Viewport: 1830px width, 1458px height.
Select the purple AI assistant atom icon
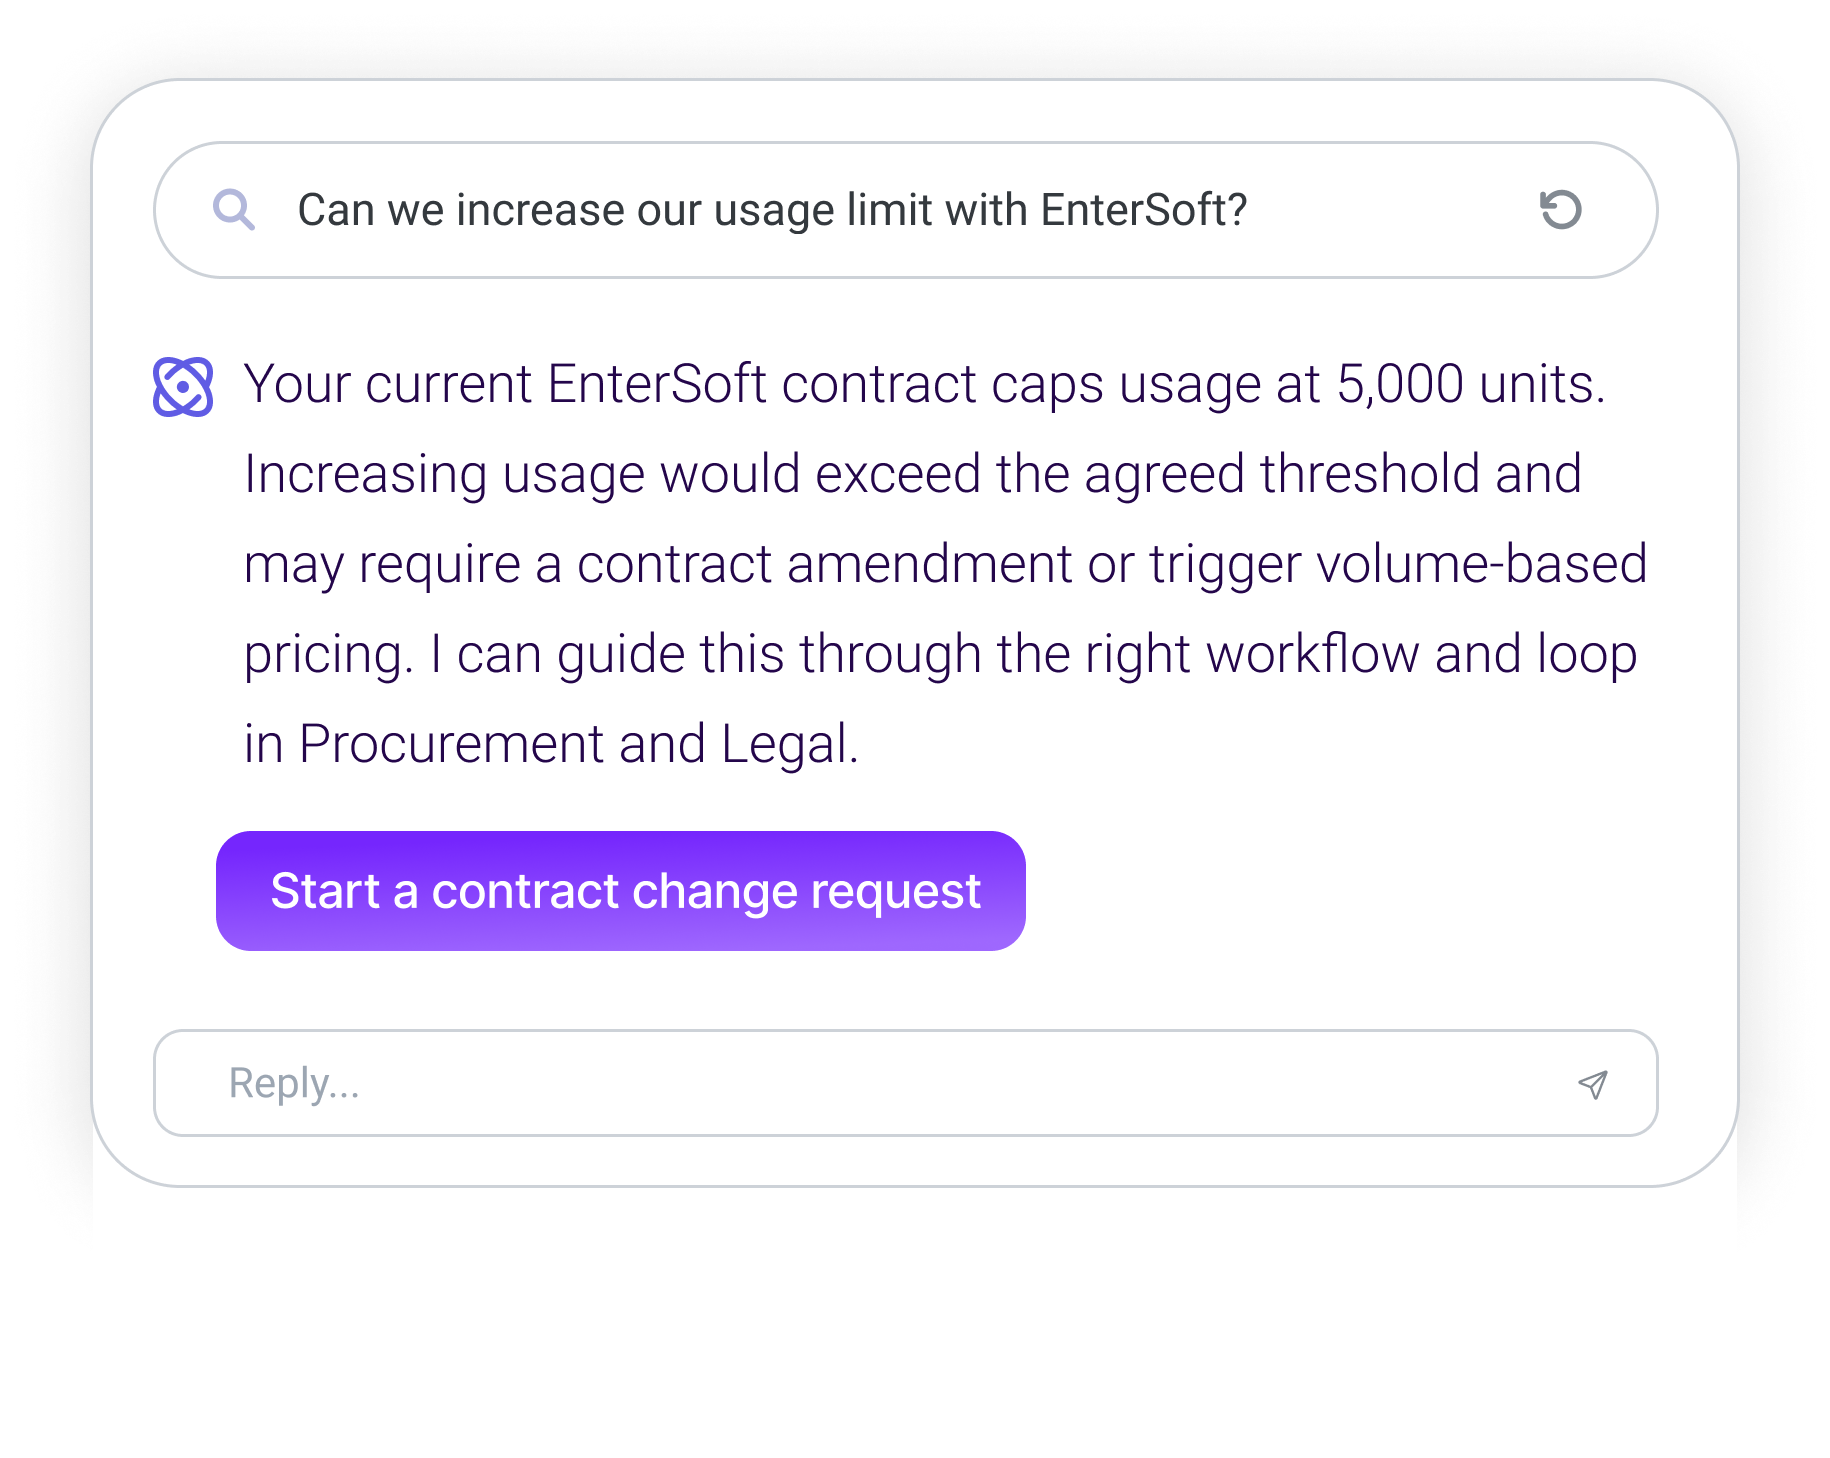(x=184, y=384)
